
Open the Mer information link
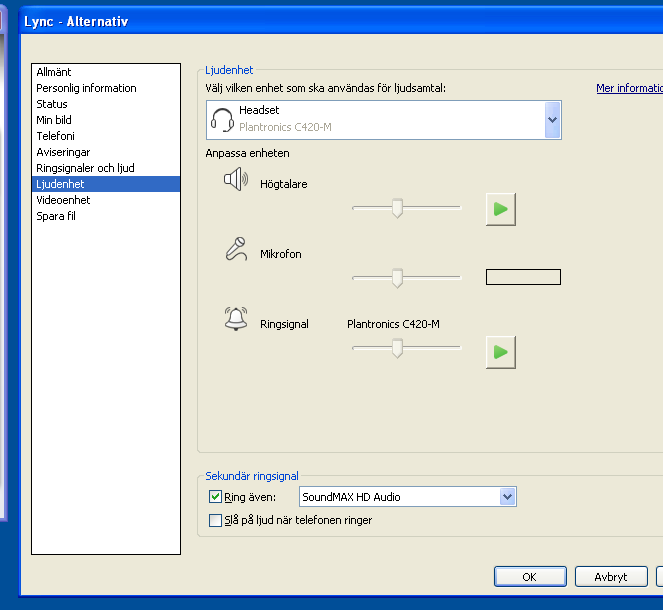(x=629, y=88)
